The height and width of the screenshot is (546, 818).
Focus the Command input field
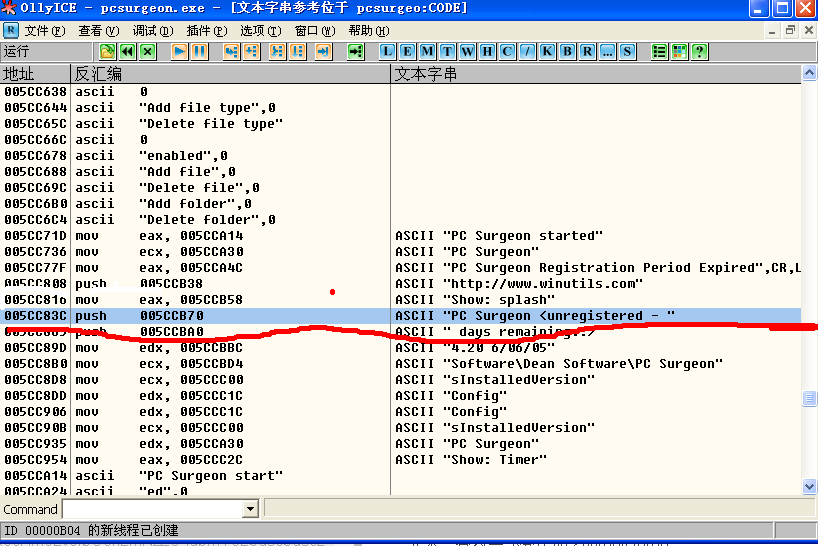tap(153, 509)
